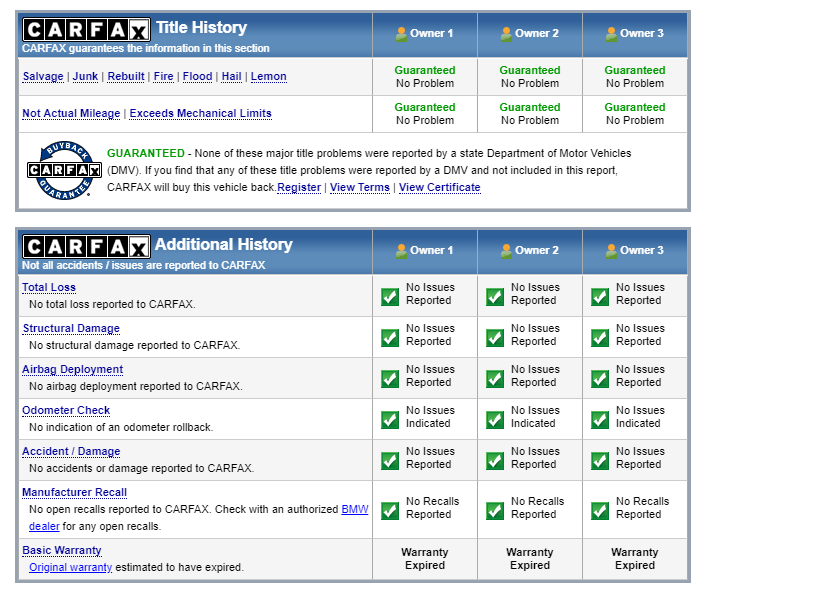
Task: Open the Total Loss definition link
Action: (x=49, y=287)
